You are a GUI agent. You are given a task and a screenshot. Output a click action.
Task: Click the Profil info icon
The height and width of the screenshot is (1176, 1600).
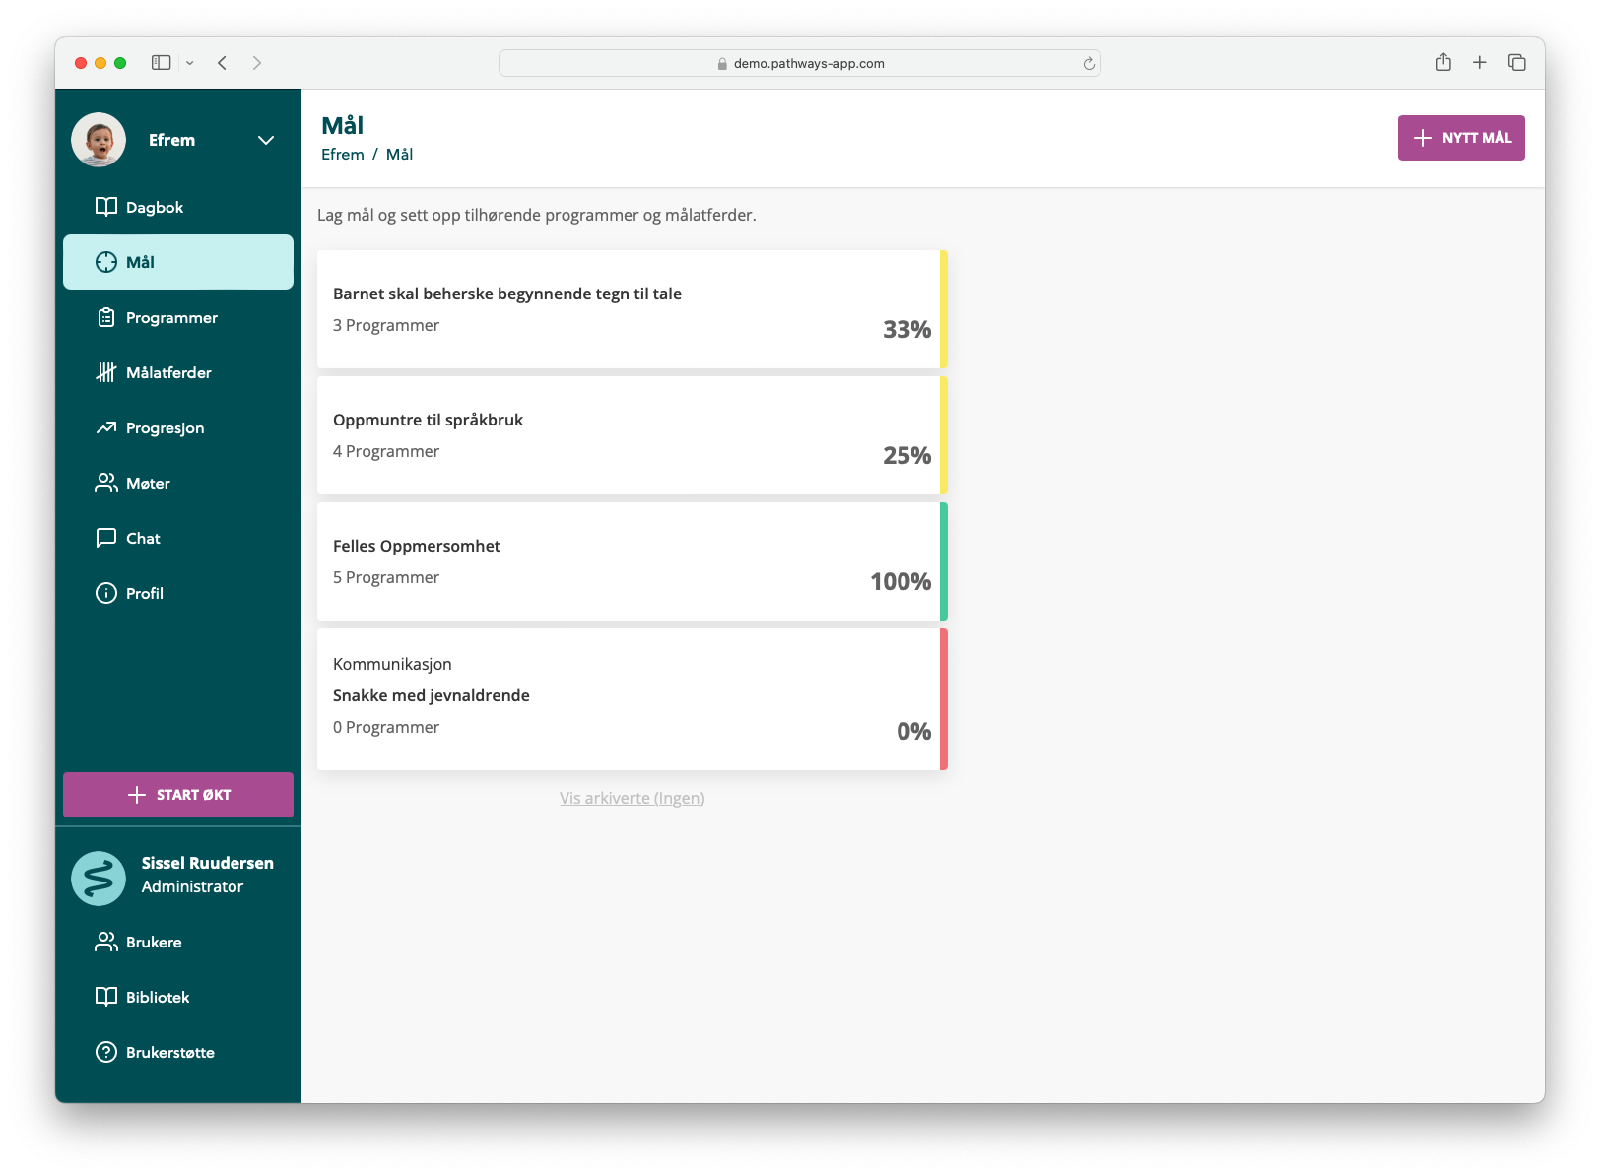pyautogui.click(x=106, y=593)
